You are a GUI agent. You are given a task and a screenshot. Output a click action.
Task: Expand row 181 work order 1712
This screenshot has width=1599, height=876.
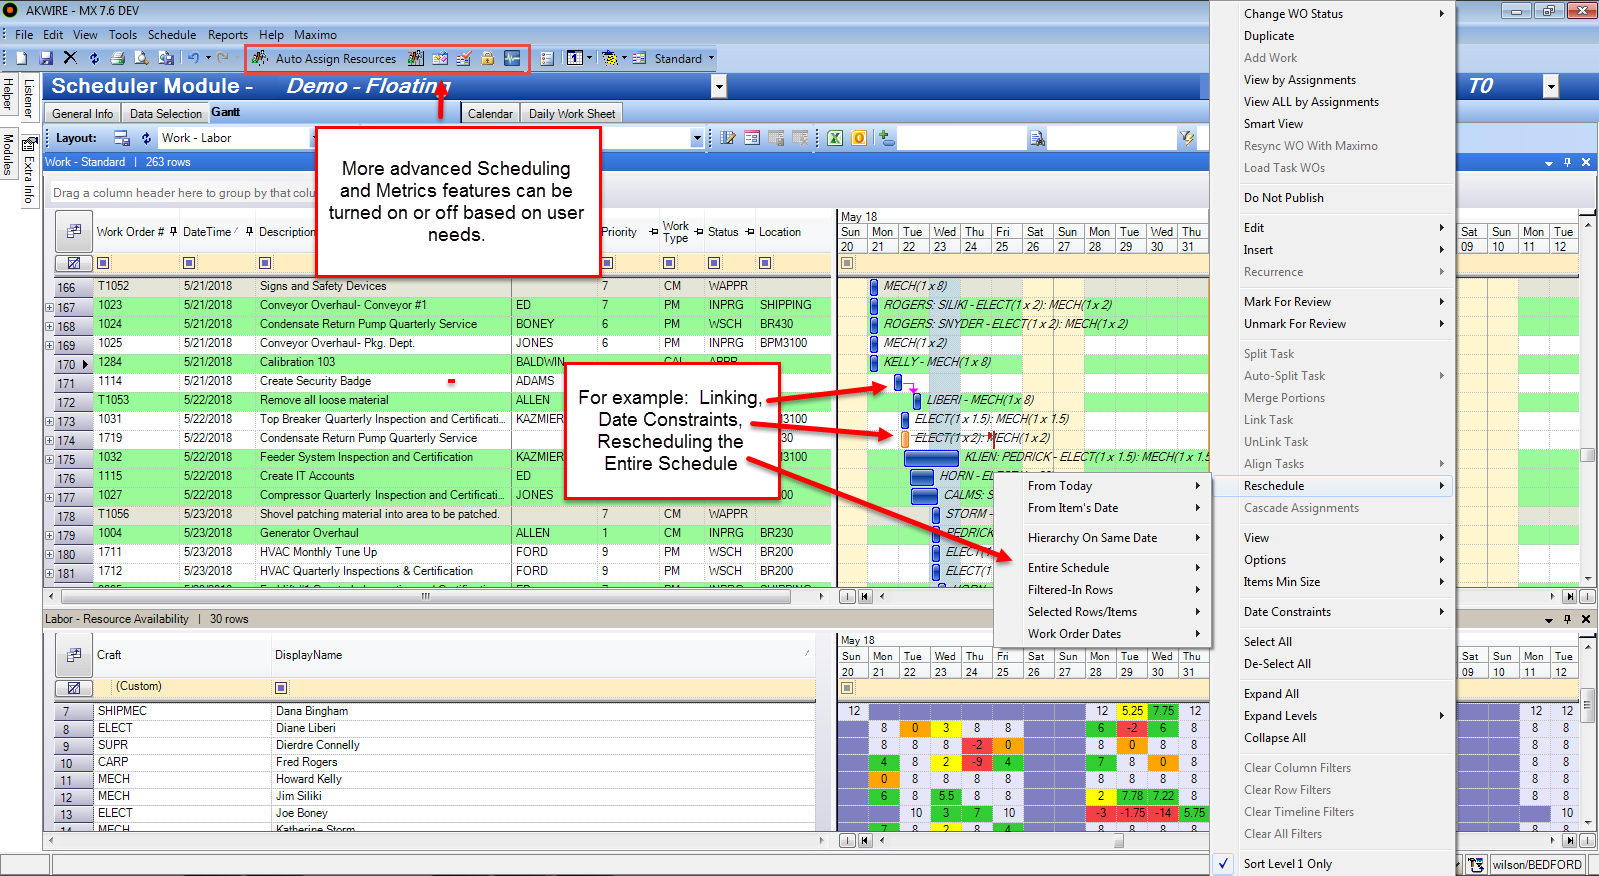pos(50,573)
